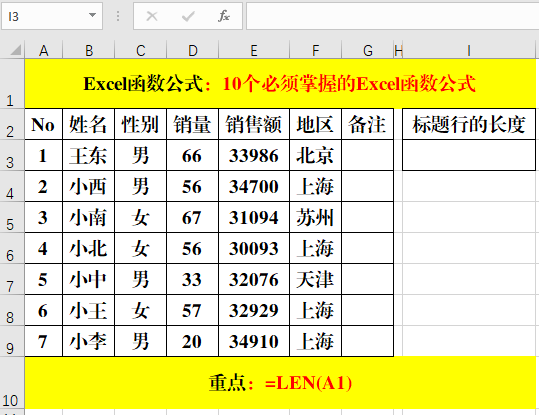Screen dimensions: 539x415
Task: Click the sales volume cell '20'
Action: tap(192, 341)
